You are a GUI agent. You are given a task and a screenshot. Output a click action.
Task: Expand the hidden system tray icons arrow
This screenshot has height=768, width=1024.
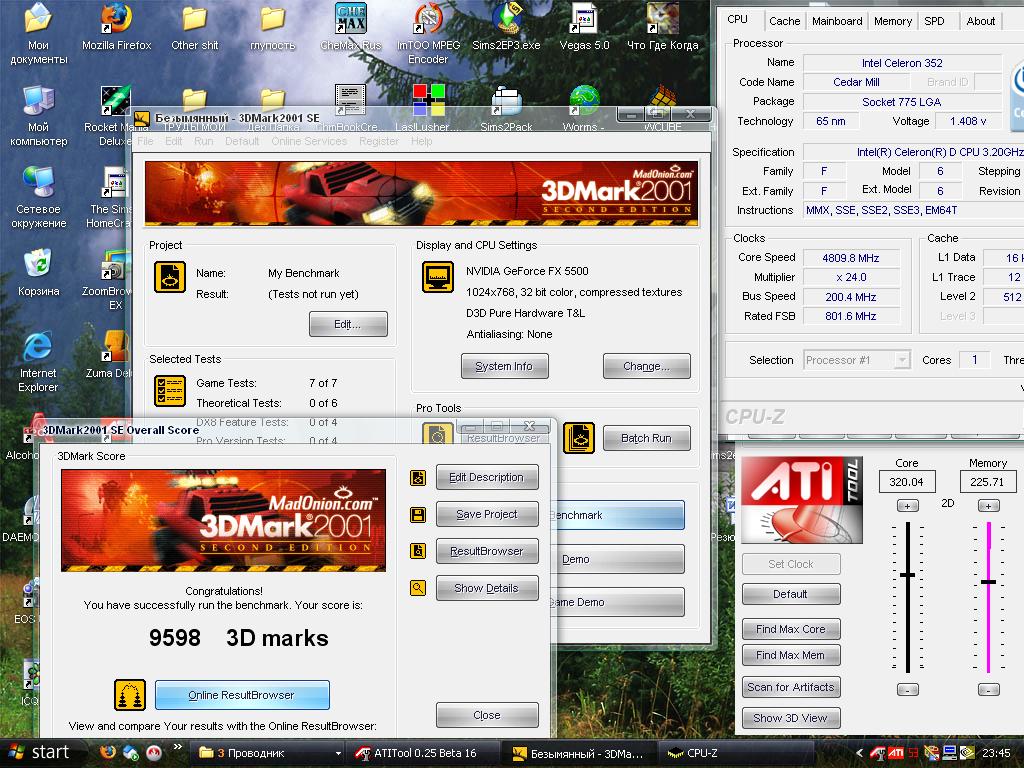859,753
